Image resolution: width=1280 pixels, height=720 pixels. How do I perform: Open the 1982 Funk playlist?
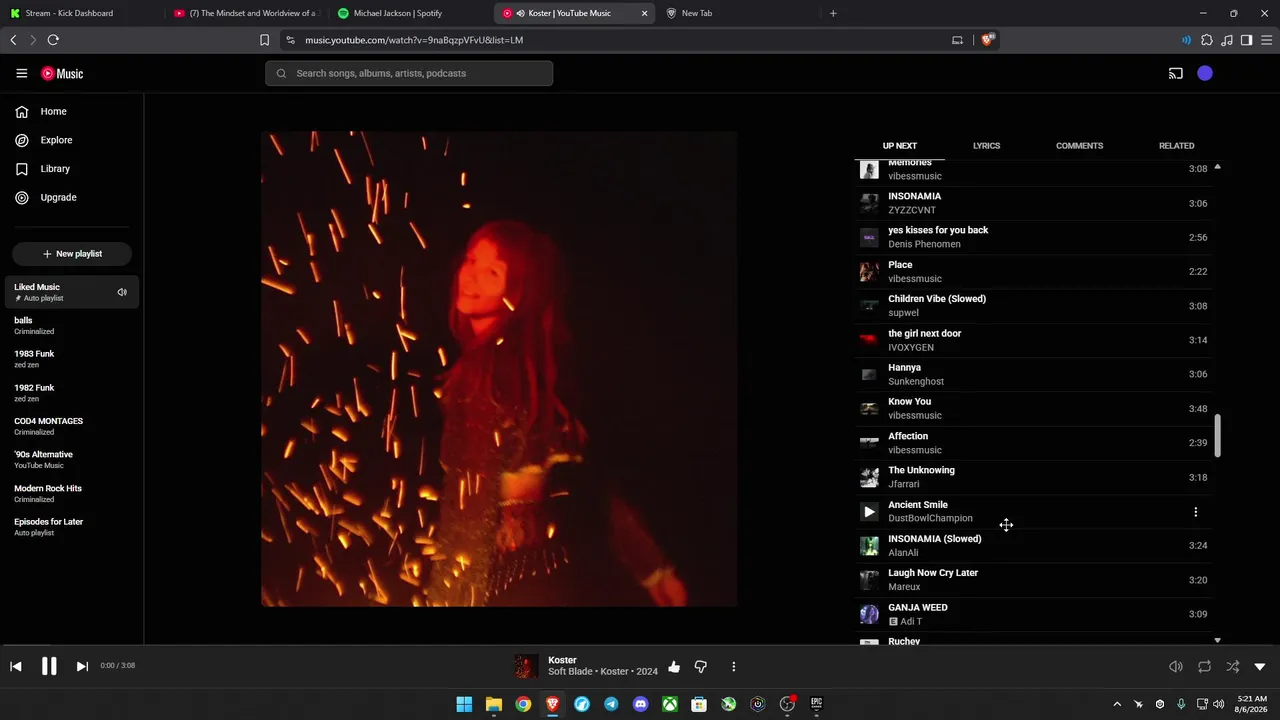tap(72, 393)
